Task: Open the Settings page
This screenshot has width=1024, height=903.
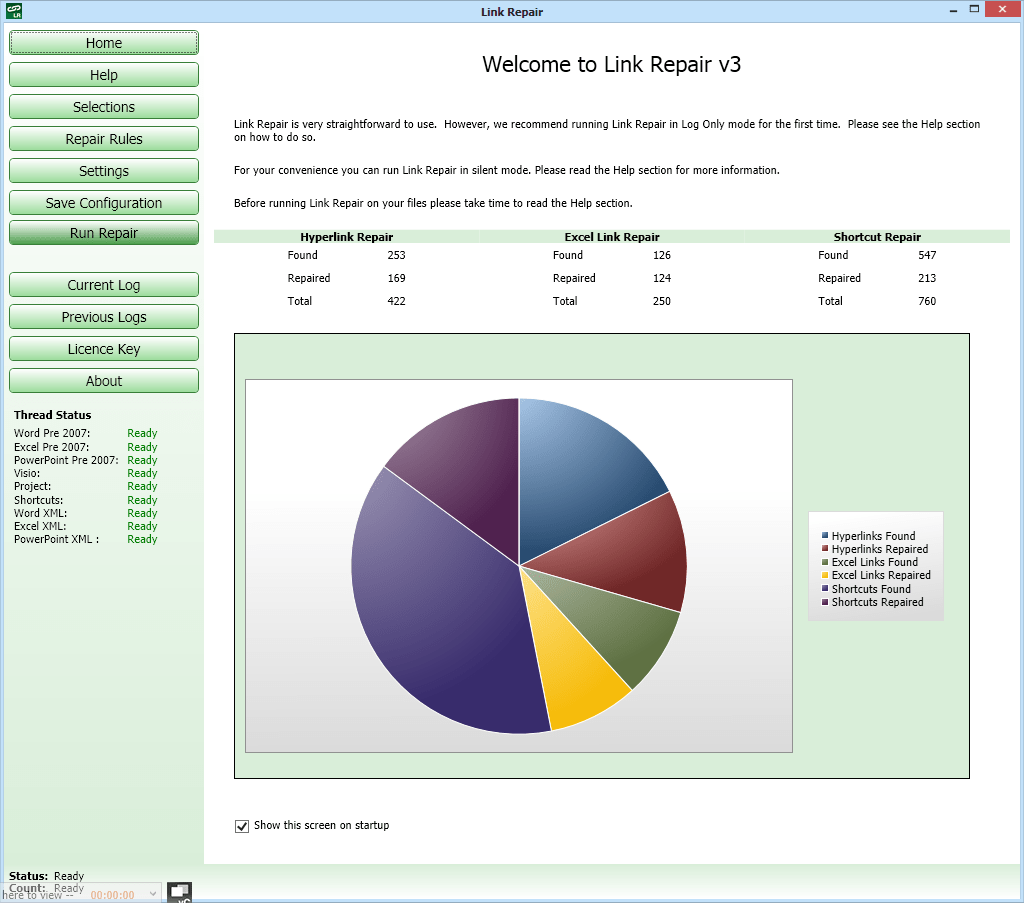Action: [x=104, y=171]
